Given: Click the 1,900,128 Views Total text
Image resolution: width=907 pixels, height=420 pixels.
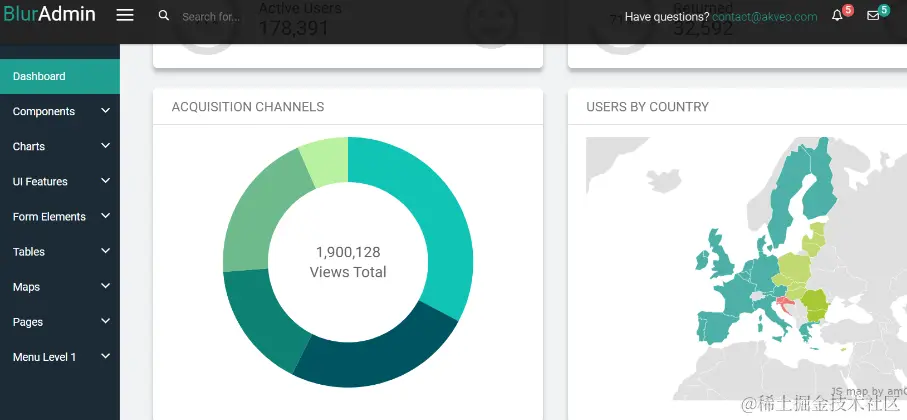Looking at the screenshot, I should pyautogui.click(x=348, y=262).
